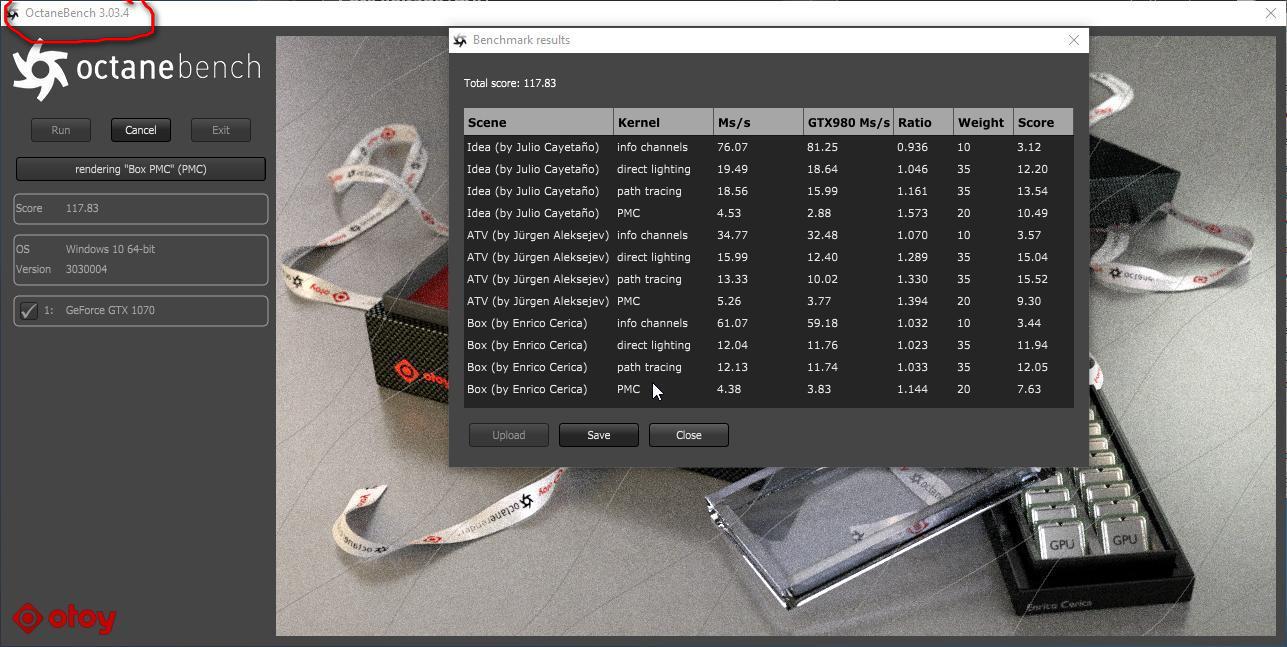The width and height of the screenshot is (1287, 647).
Task: Click the ratio value 1.573
Action: [x=912, y=213]
